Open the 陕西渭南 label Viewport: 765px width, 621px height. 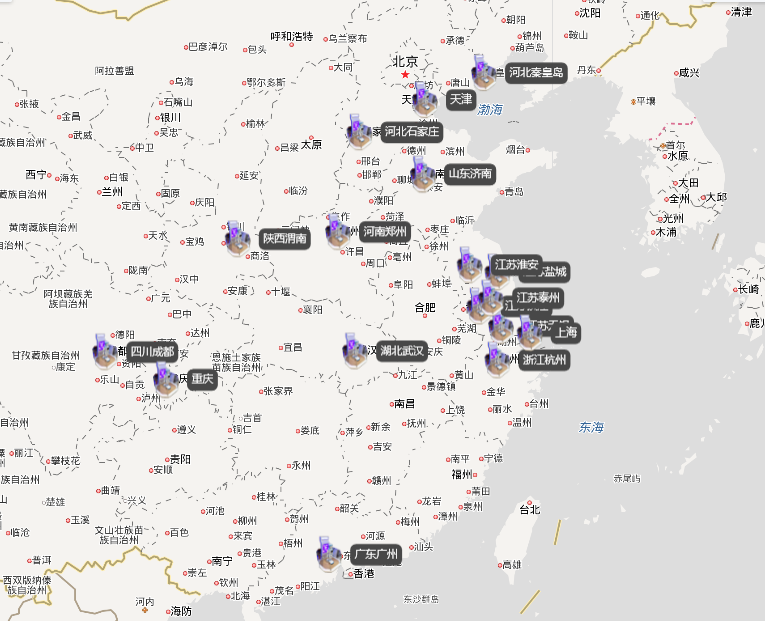[x=285, y=239]
